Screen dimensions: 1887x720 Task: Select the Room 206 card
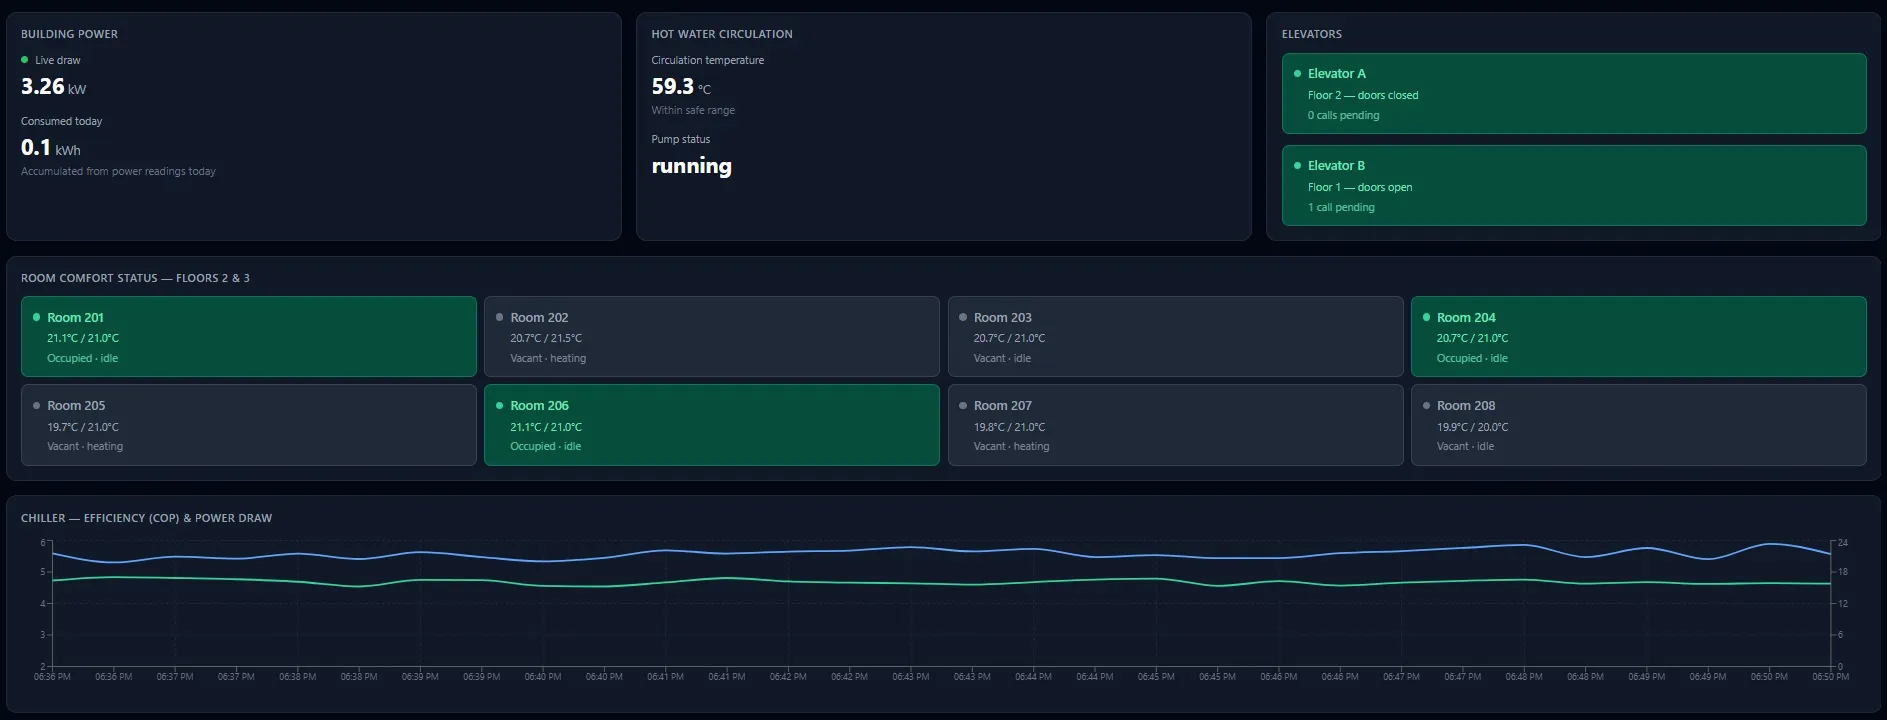711,425
